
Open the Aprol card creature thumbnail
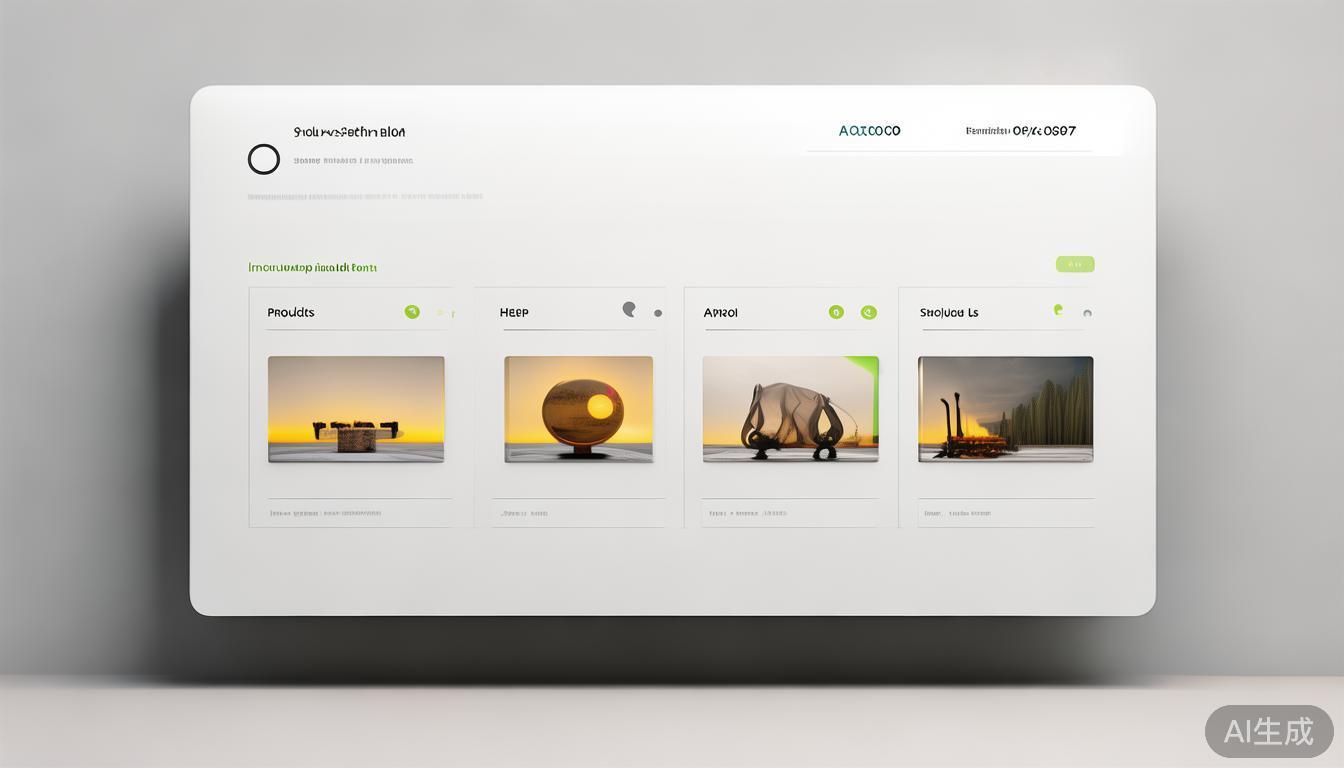(x=790, y=409)
